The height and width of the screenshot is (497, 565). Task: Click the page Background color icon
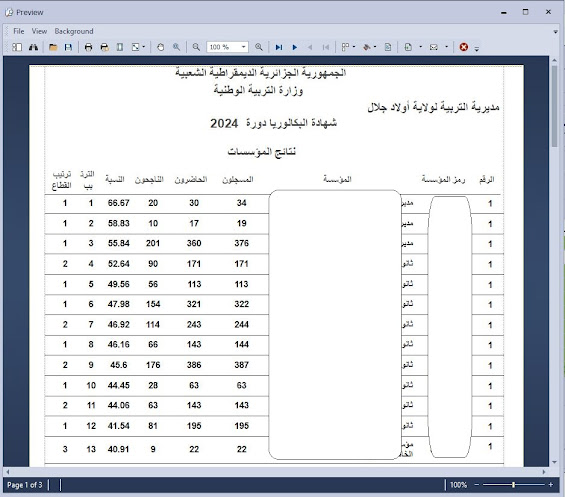point(366,47)
